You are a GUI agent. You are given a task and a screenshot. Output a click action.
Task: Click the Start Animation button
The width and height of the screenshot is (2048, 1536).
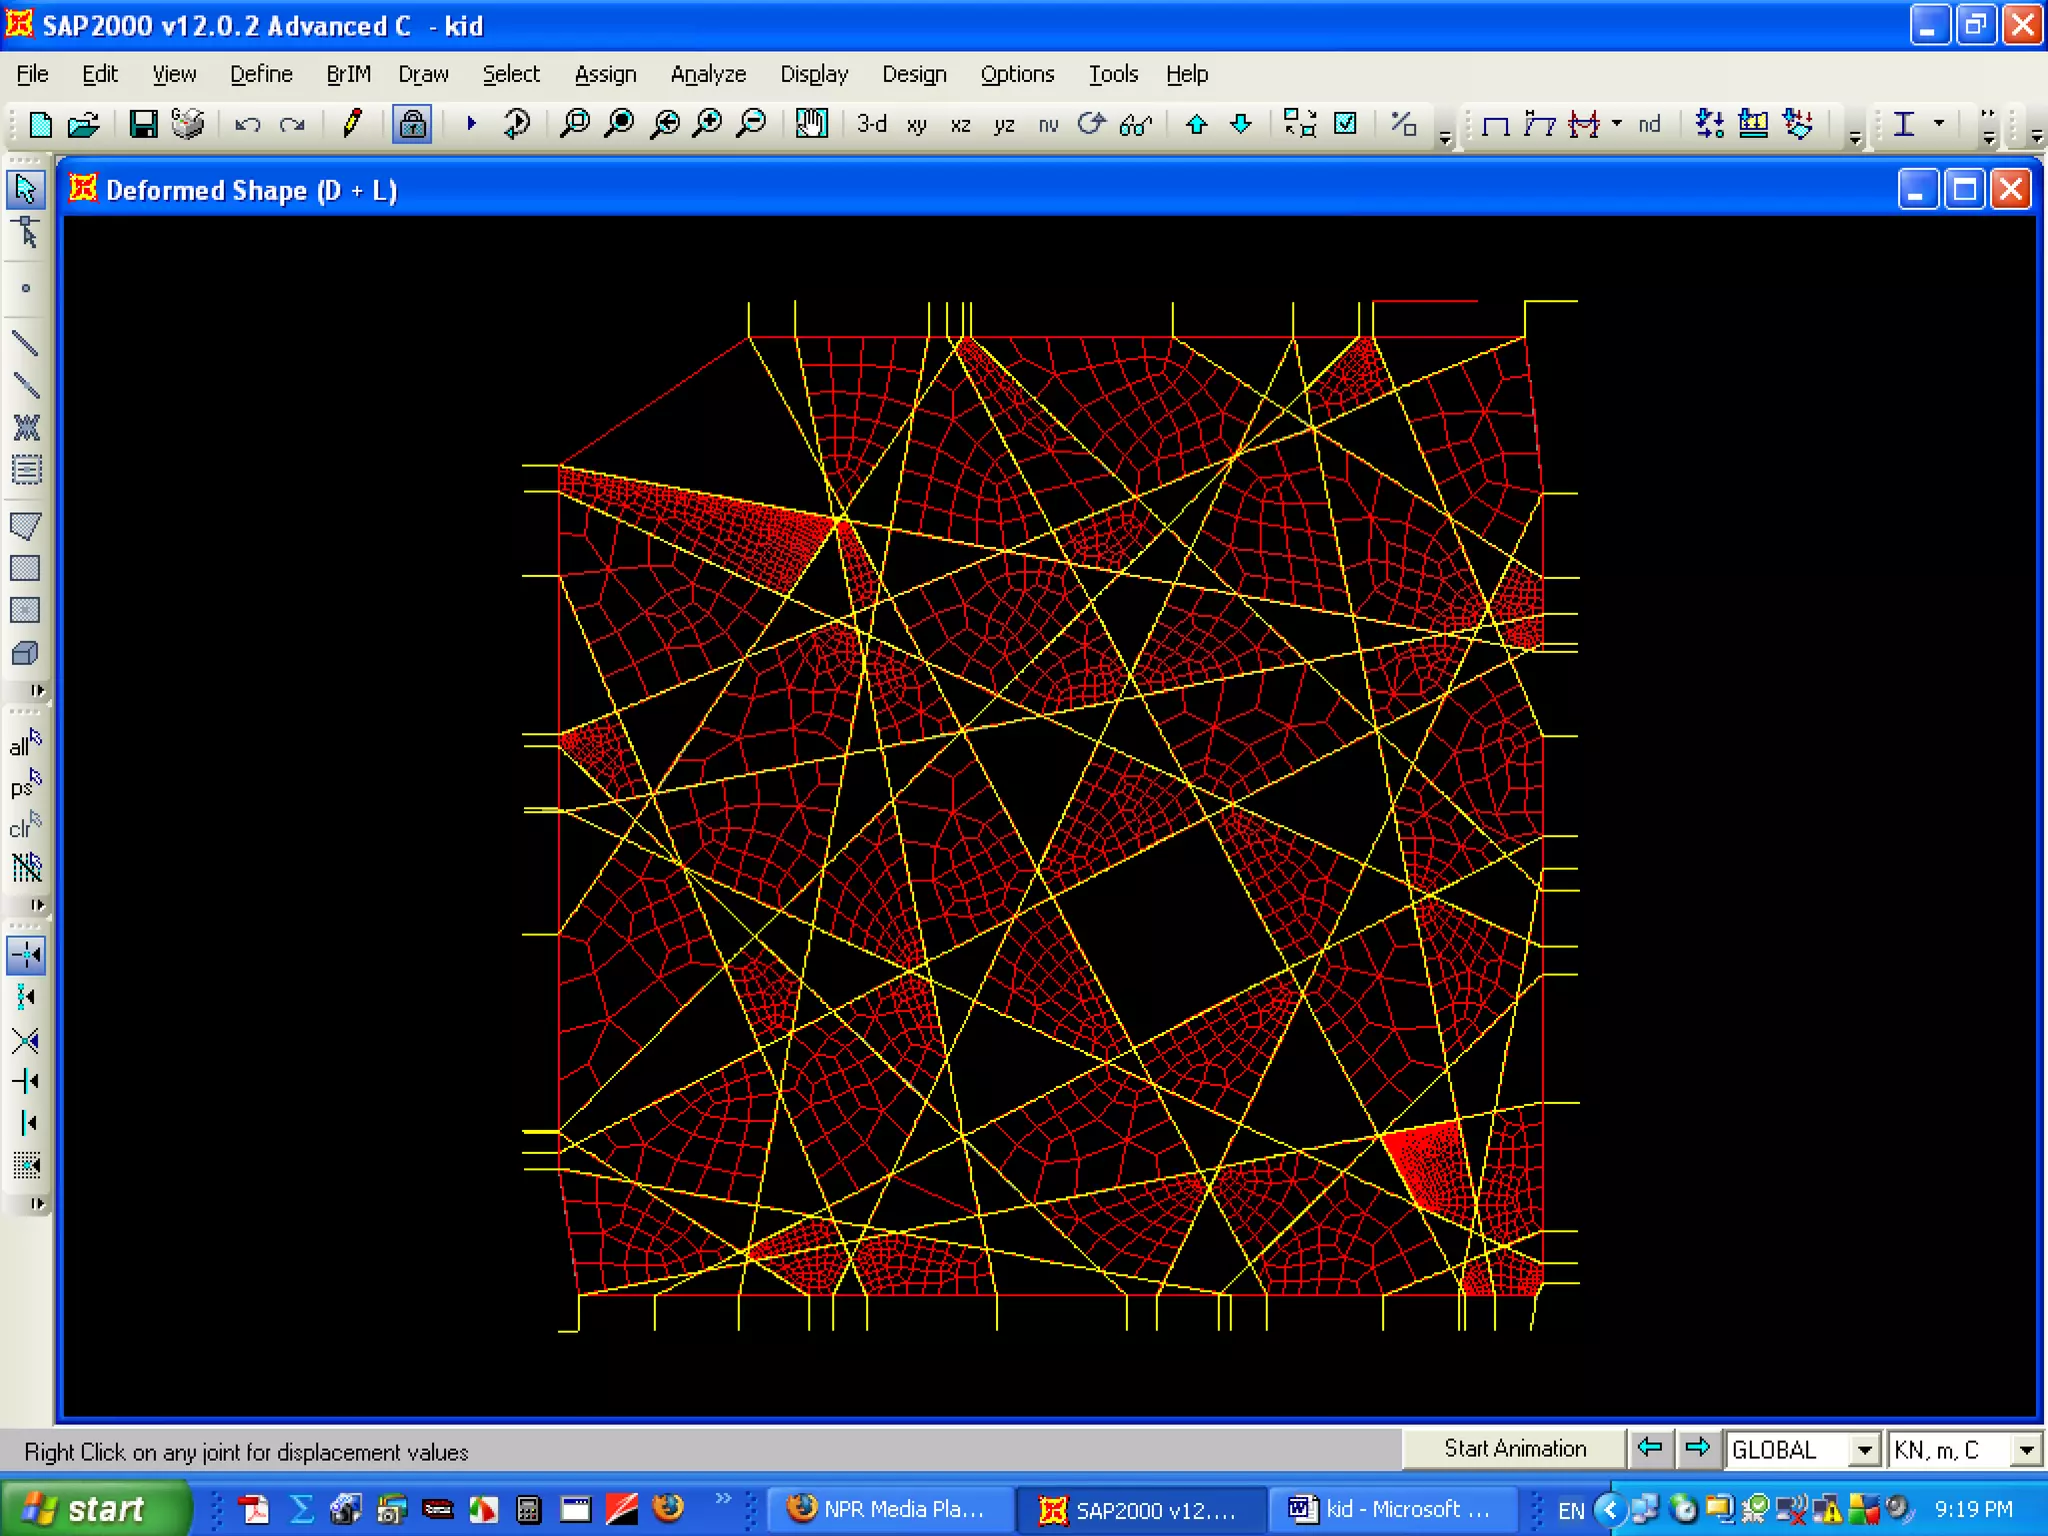pyautogui.click(x=1514, y=1449)
